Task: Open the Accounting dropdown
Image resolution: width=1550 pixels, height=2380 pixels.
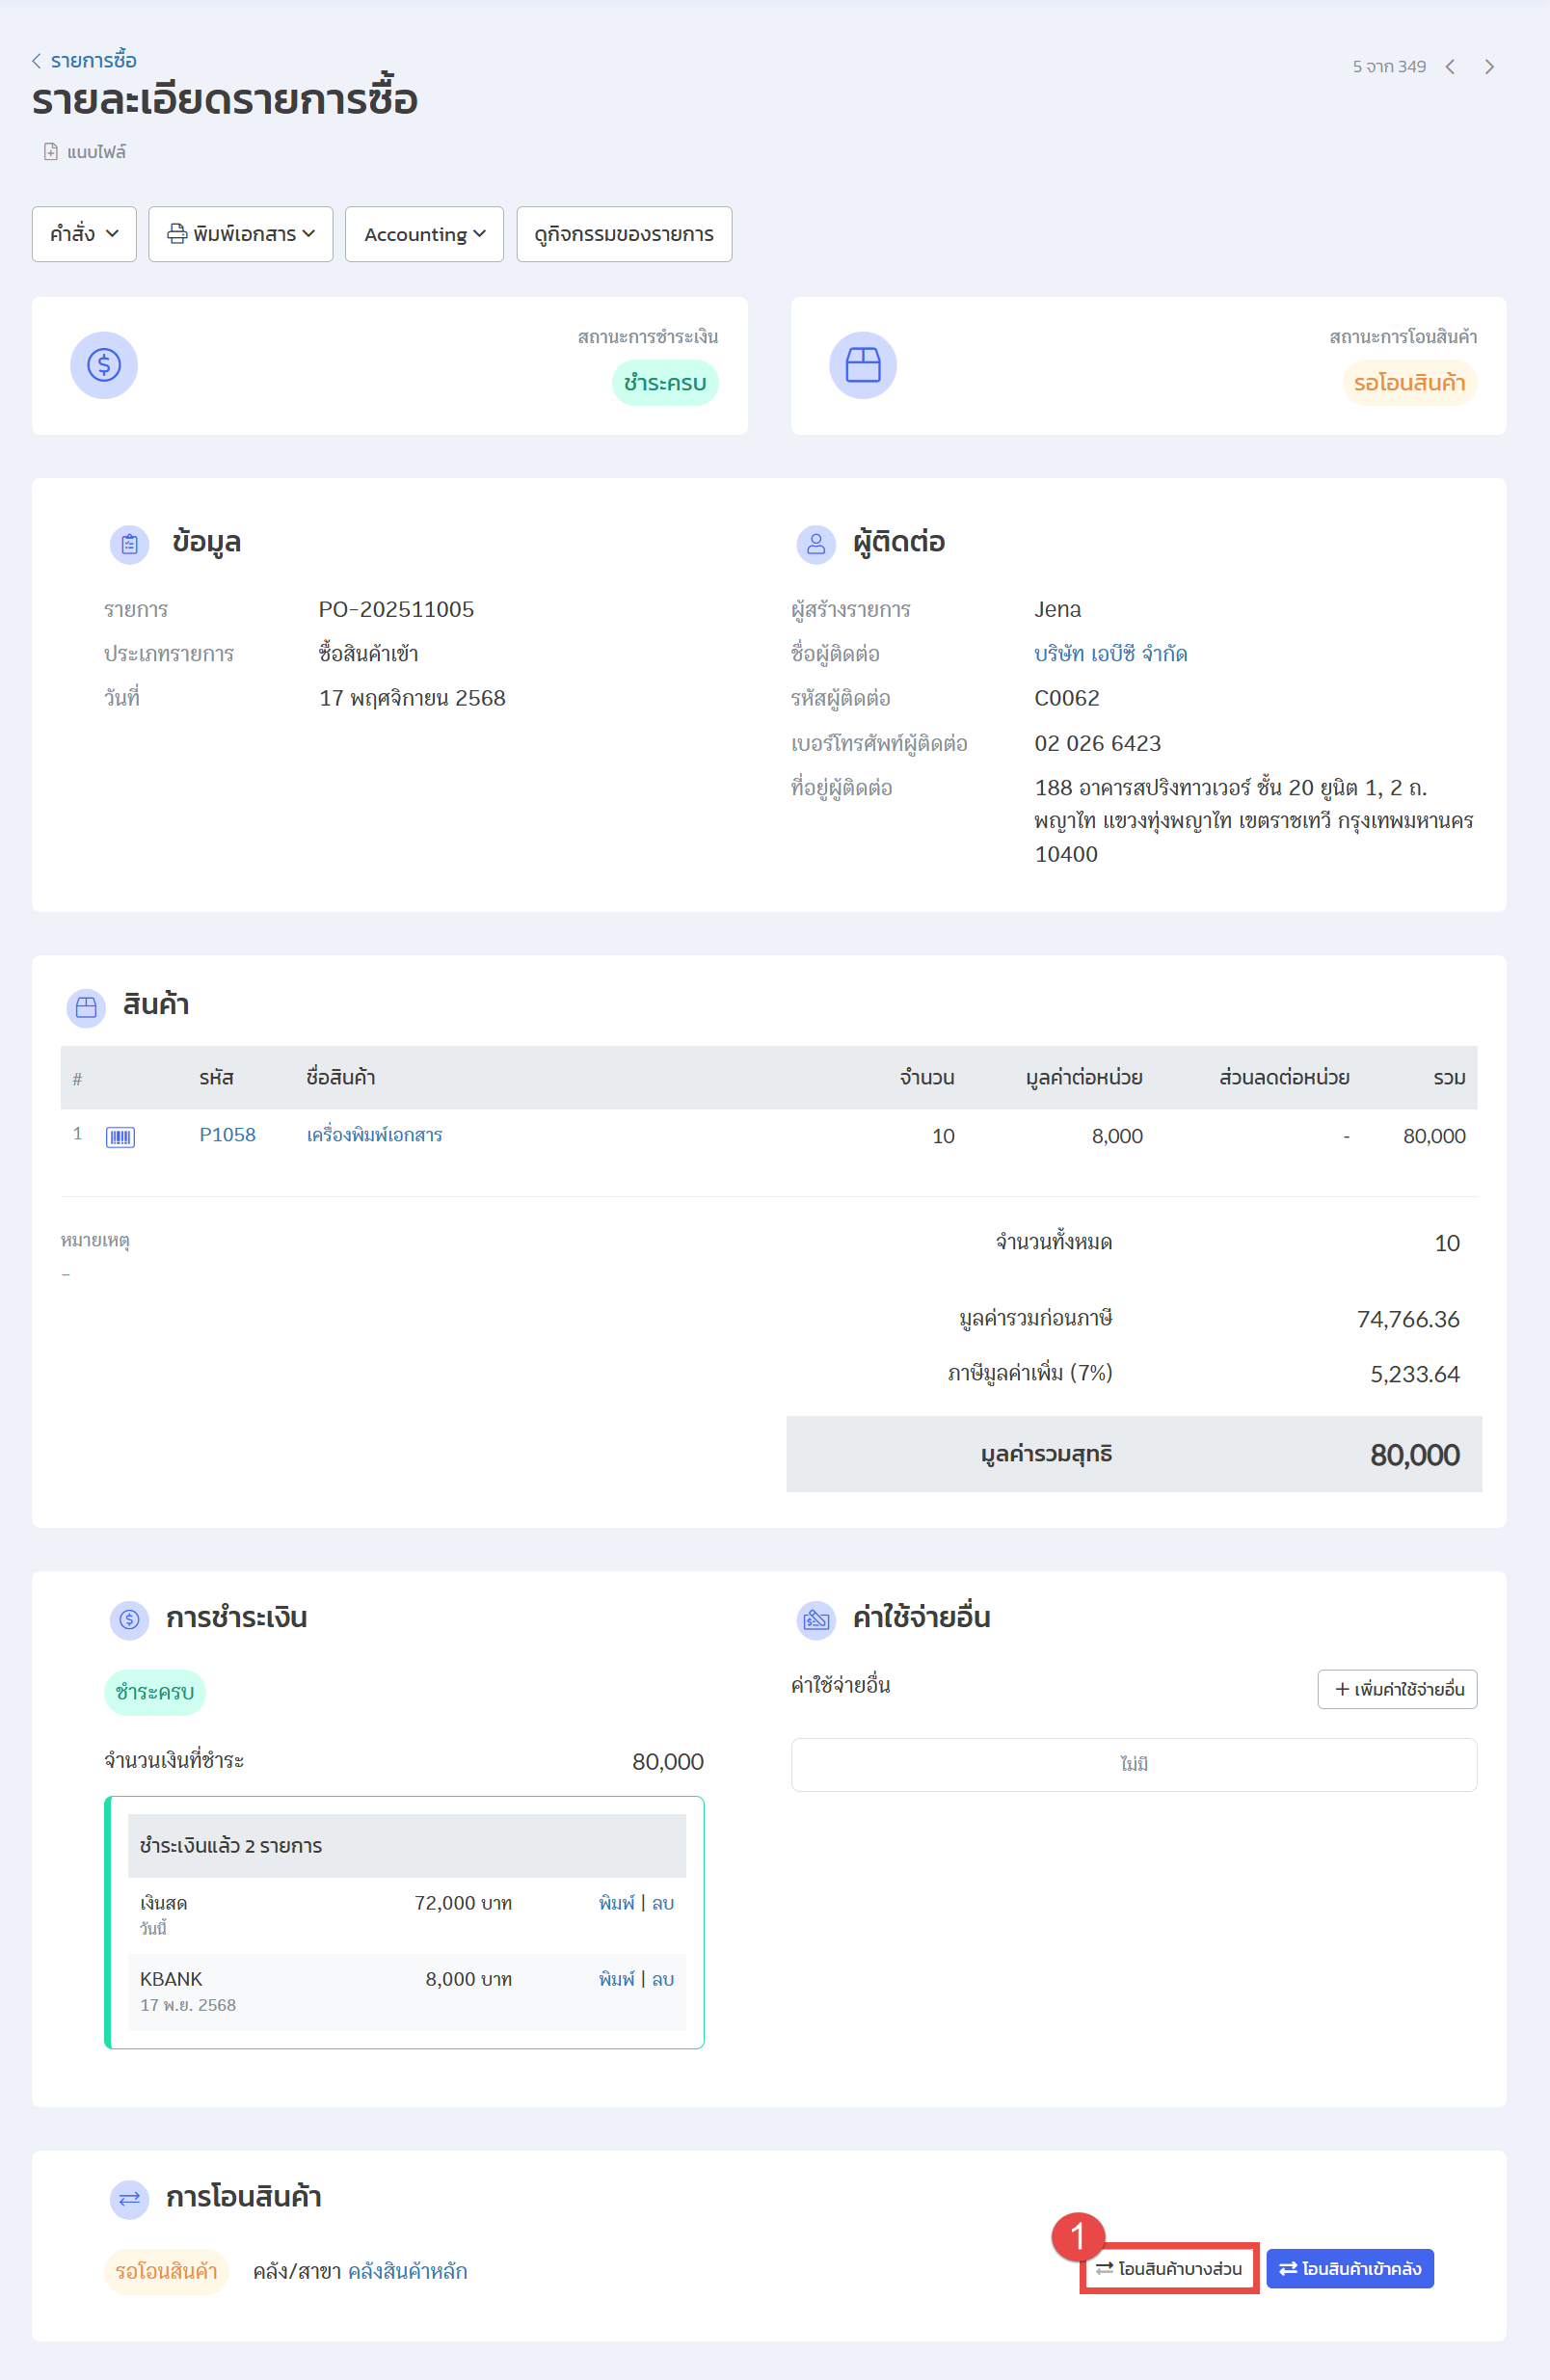Action: [x=424, y=234]
